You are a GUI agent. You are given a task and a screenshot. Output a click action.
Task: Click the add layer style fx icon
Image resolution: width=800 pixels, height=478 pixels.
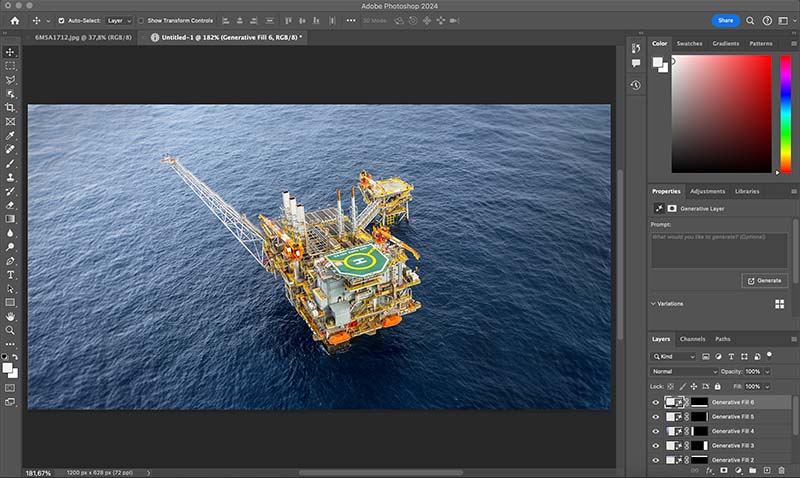pyautogui.click(x=709, y=469)
